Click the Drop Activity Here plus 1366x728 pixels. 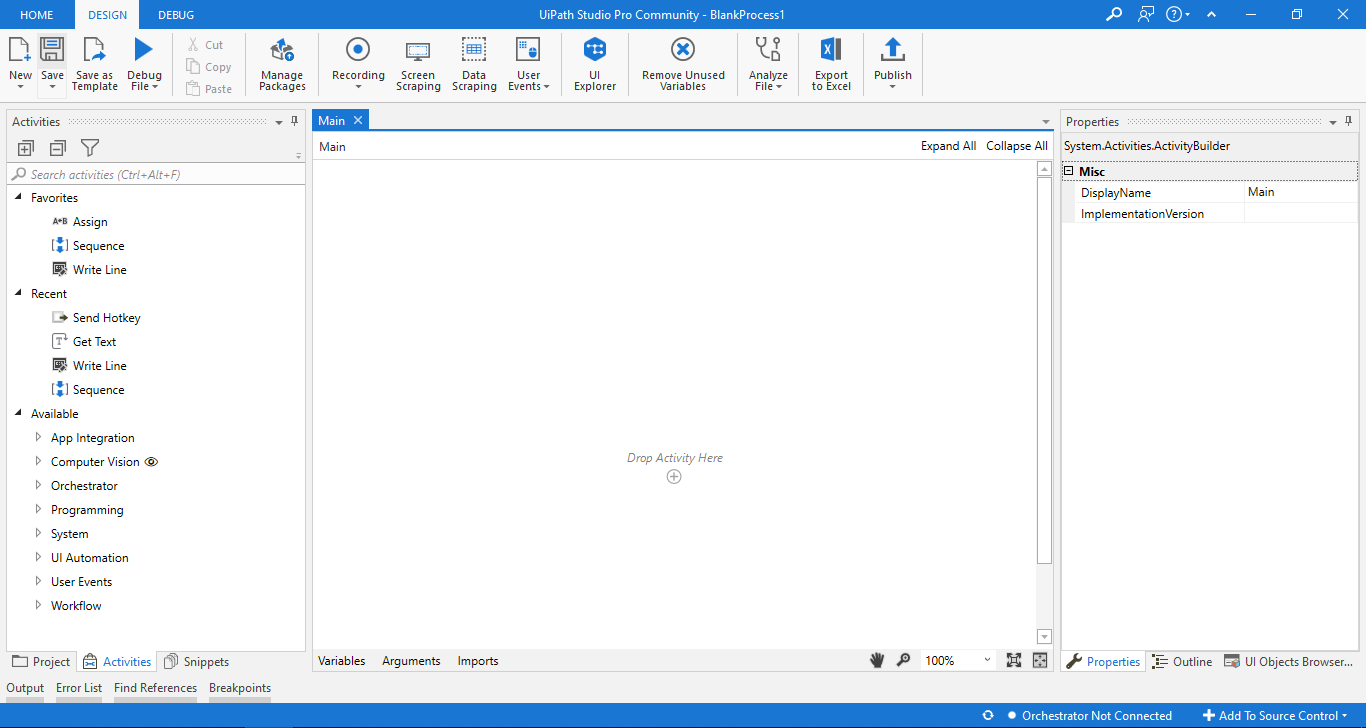pyautogui.click(x=674, y=477)
